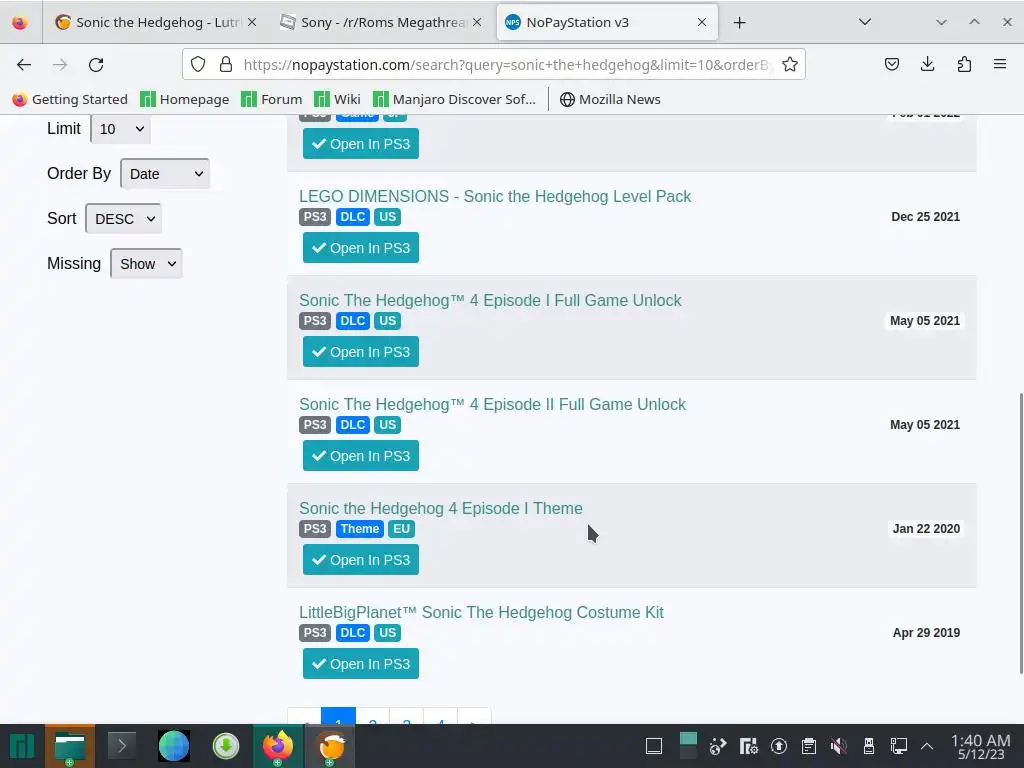Open the clipboard tray icon

(x=808, y=746)
